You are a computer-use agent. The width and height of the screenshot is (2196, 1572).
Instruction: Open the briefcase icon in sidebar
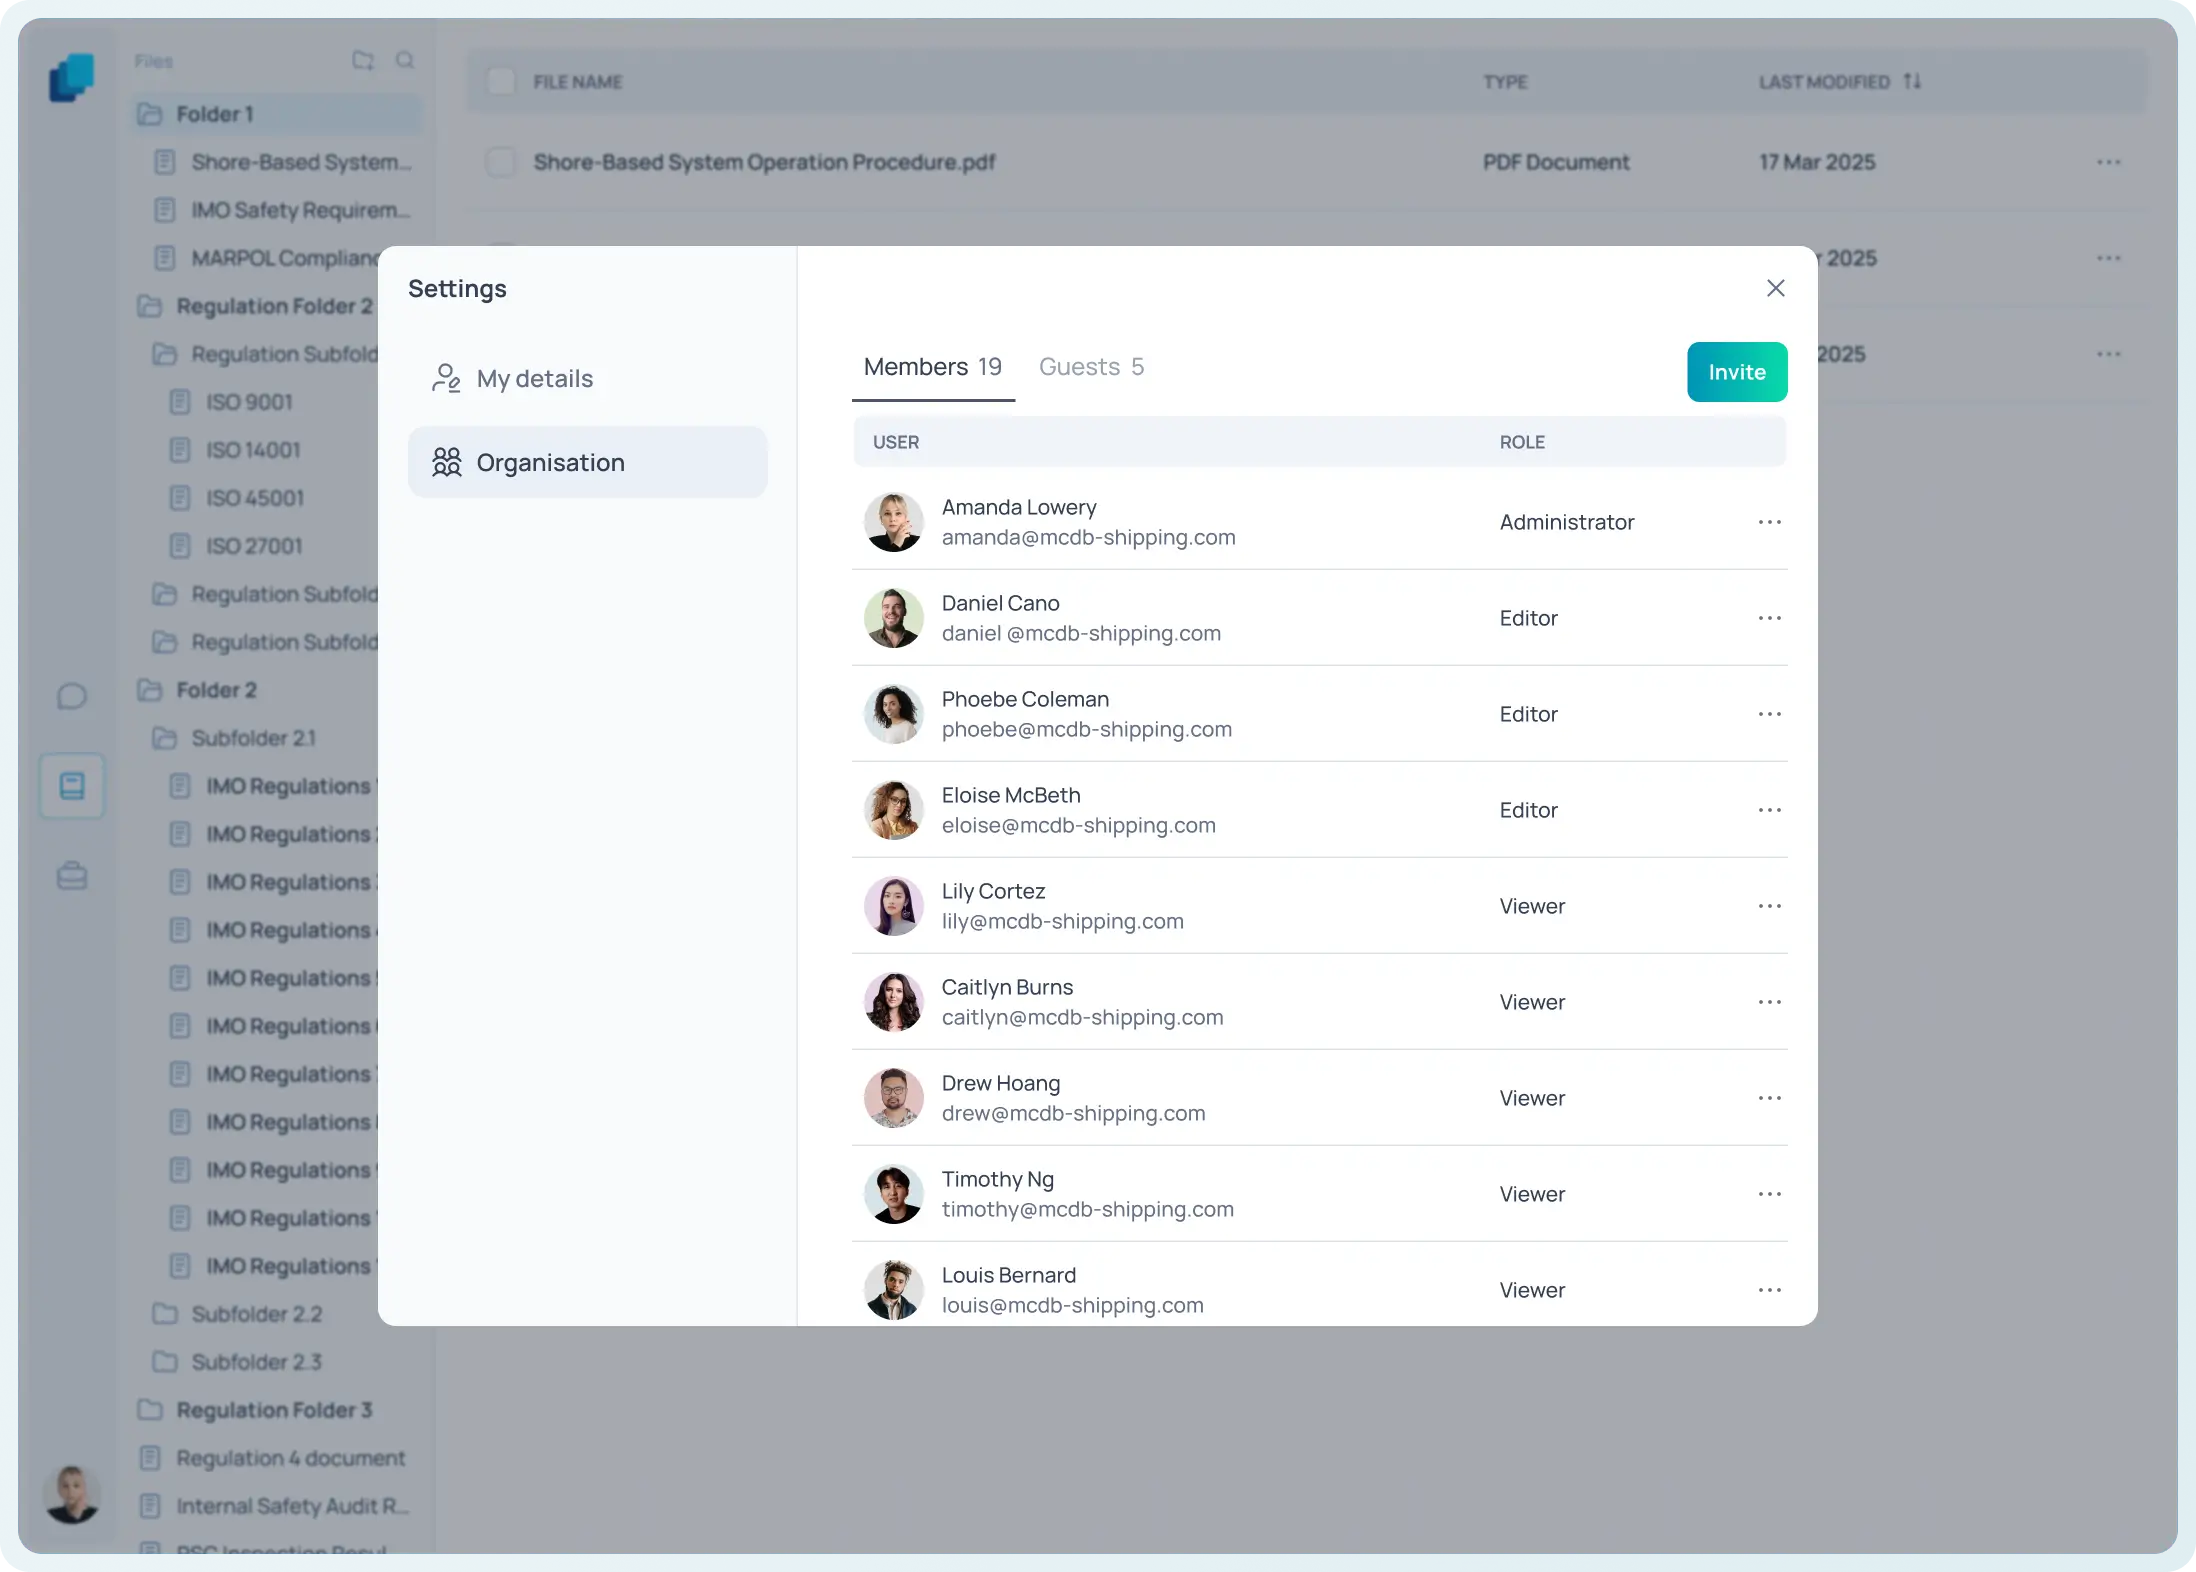[72, 876]
